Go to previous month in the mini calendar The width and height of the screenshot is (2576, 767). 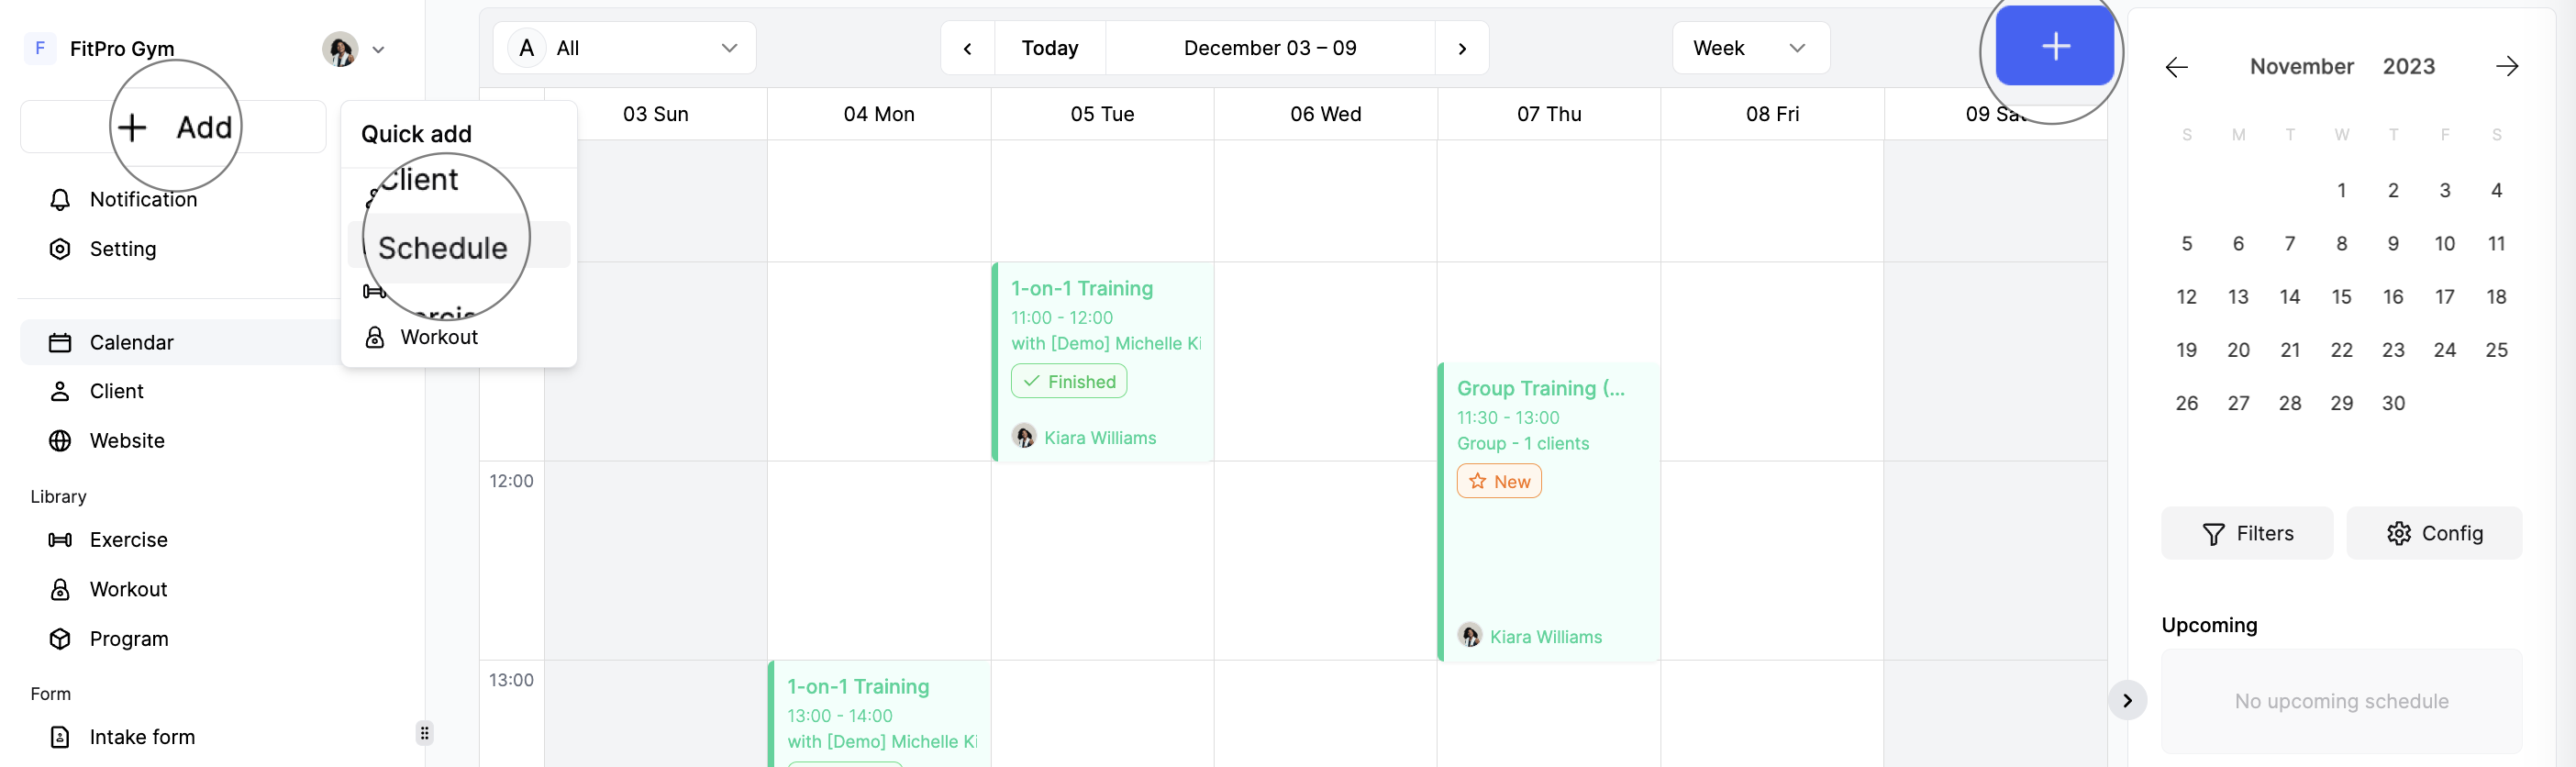click(2177, 67)
